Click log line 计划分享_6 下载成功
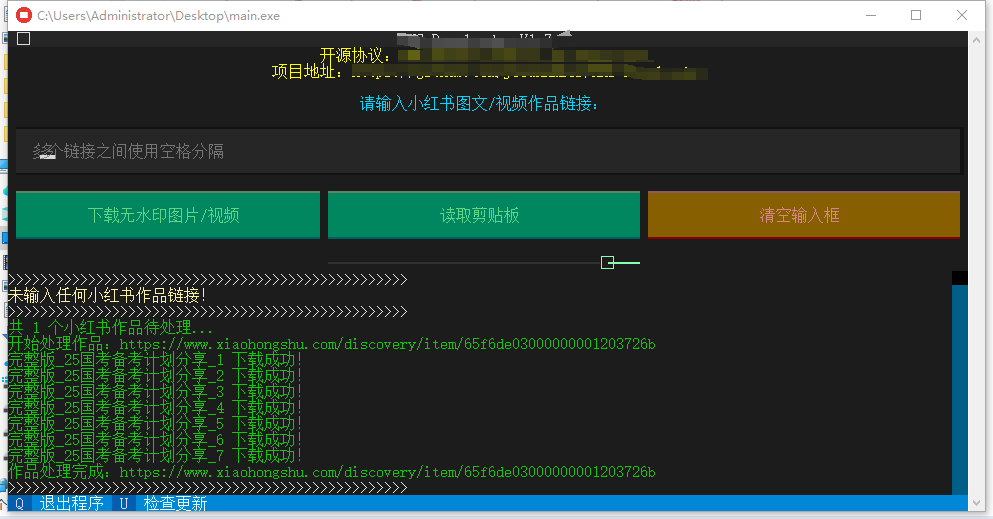This screenshot has width=993, height=519. click(x=155, y=440)
